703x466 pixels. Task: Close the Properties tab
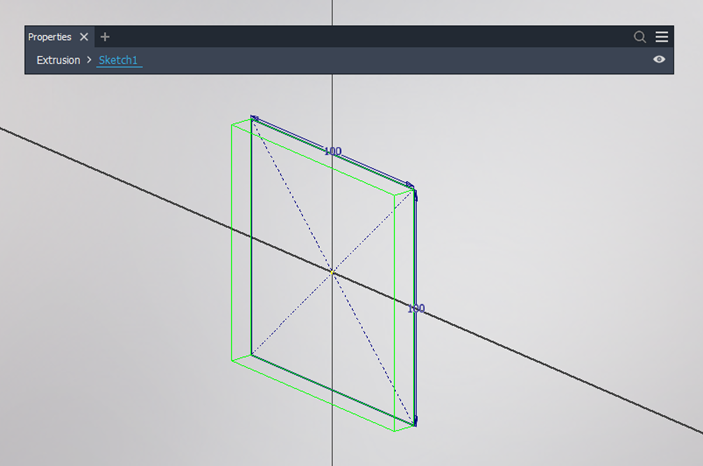pyautogui.click(x=84, y=37)
